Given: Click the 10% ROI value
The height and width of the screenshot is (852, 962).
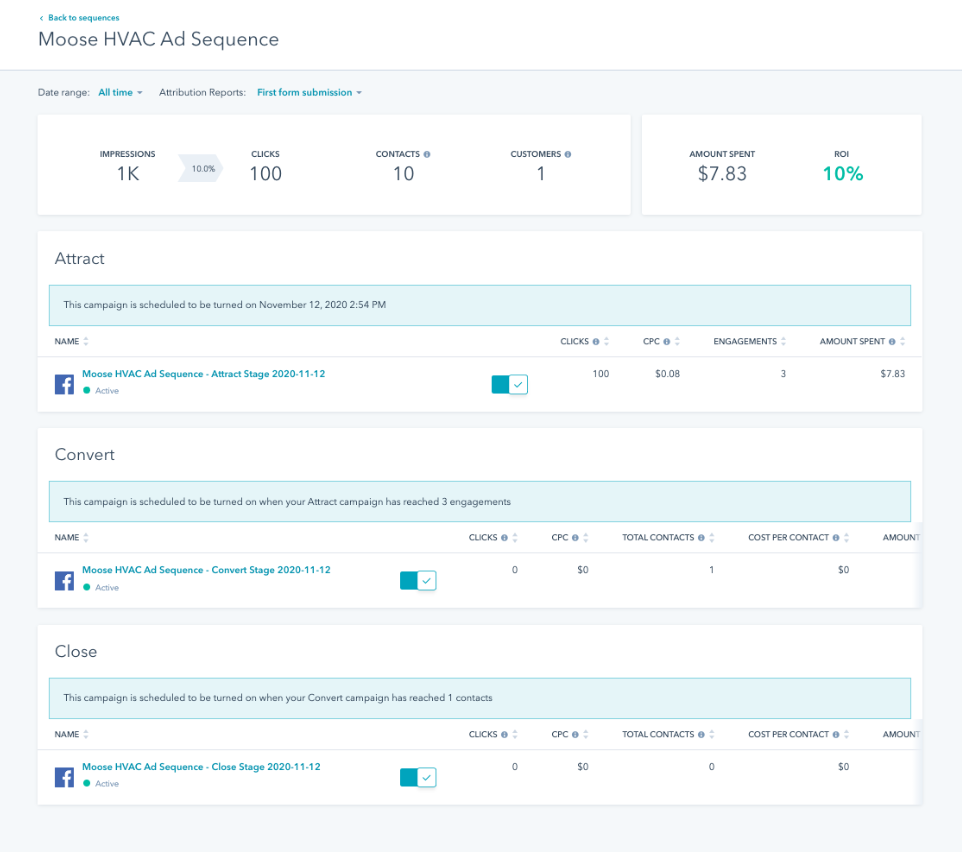Looking at the screenshot, I should pos(842,174).
